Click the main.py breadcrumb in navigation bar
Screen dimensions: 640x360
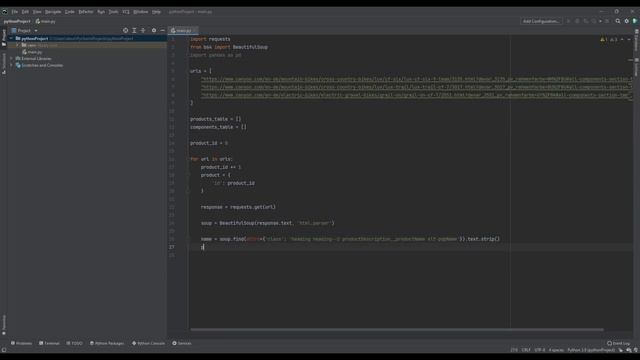click(x=45, y=21)
